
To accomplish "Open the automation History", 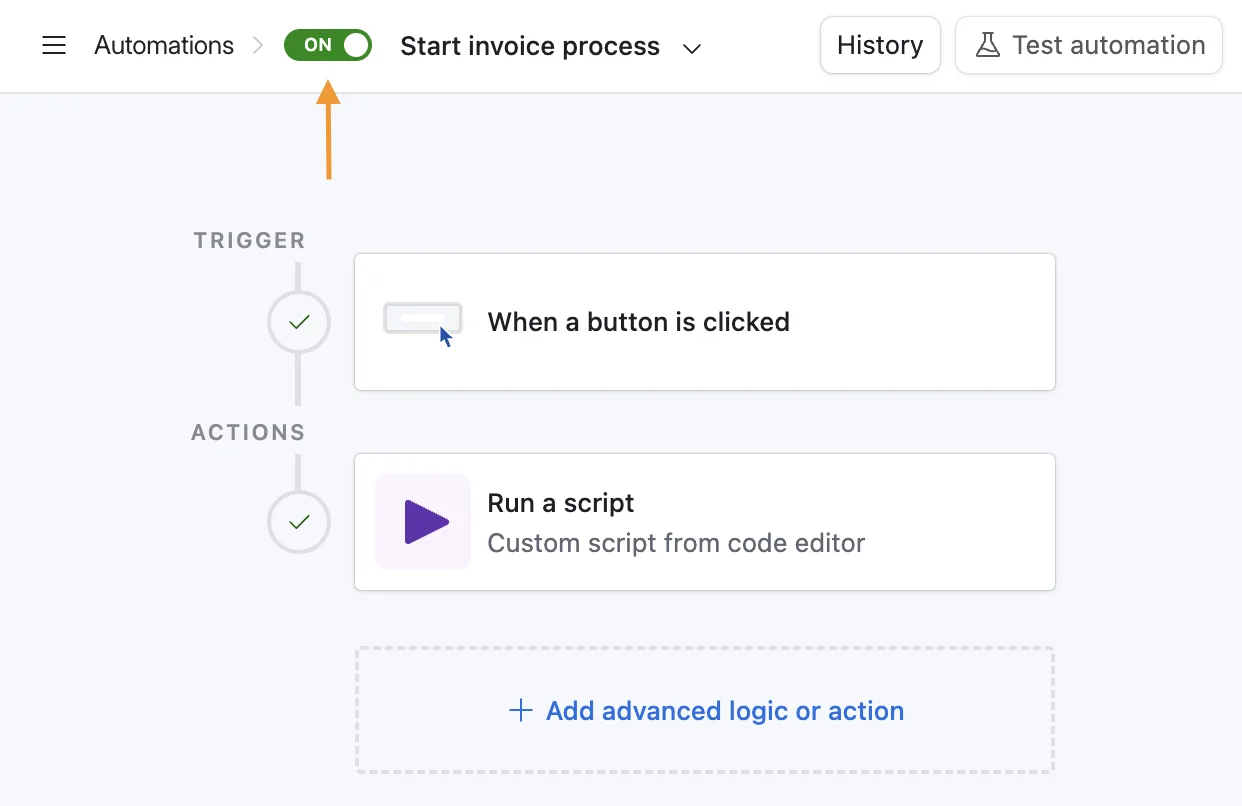I will click(880, 44).
